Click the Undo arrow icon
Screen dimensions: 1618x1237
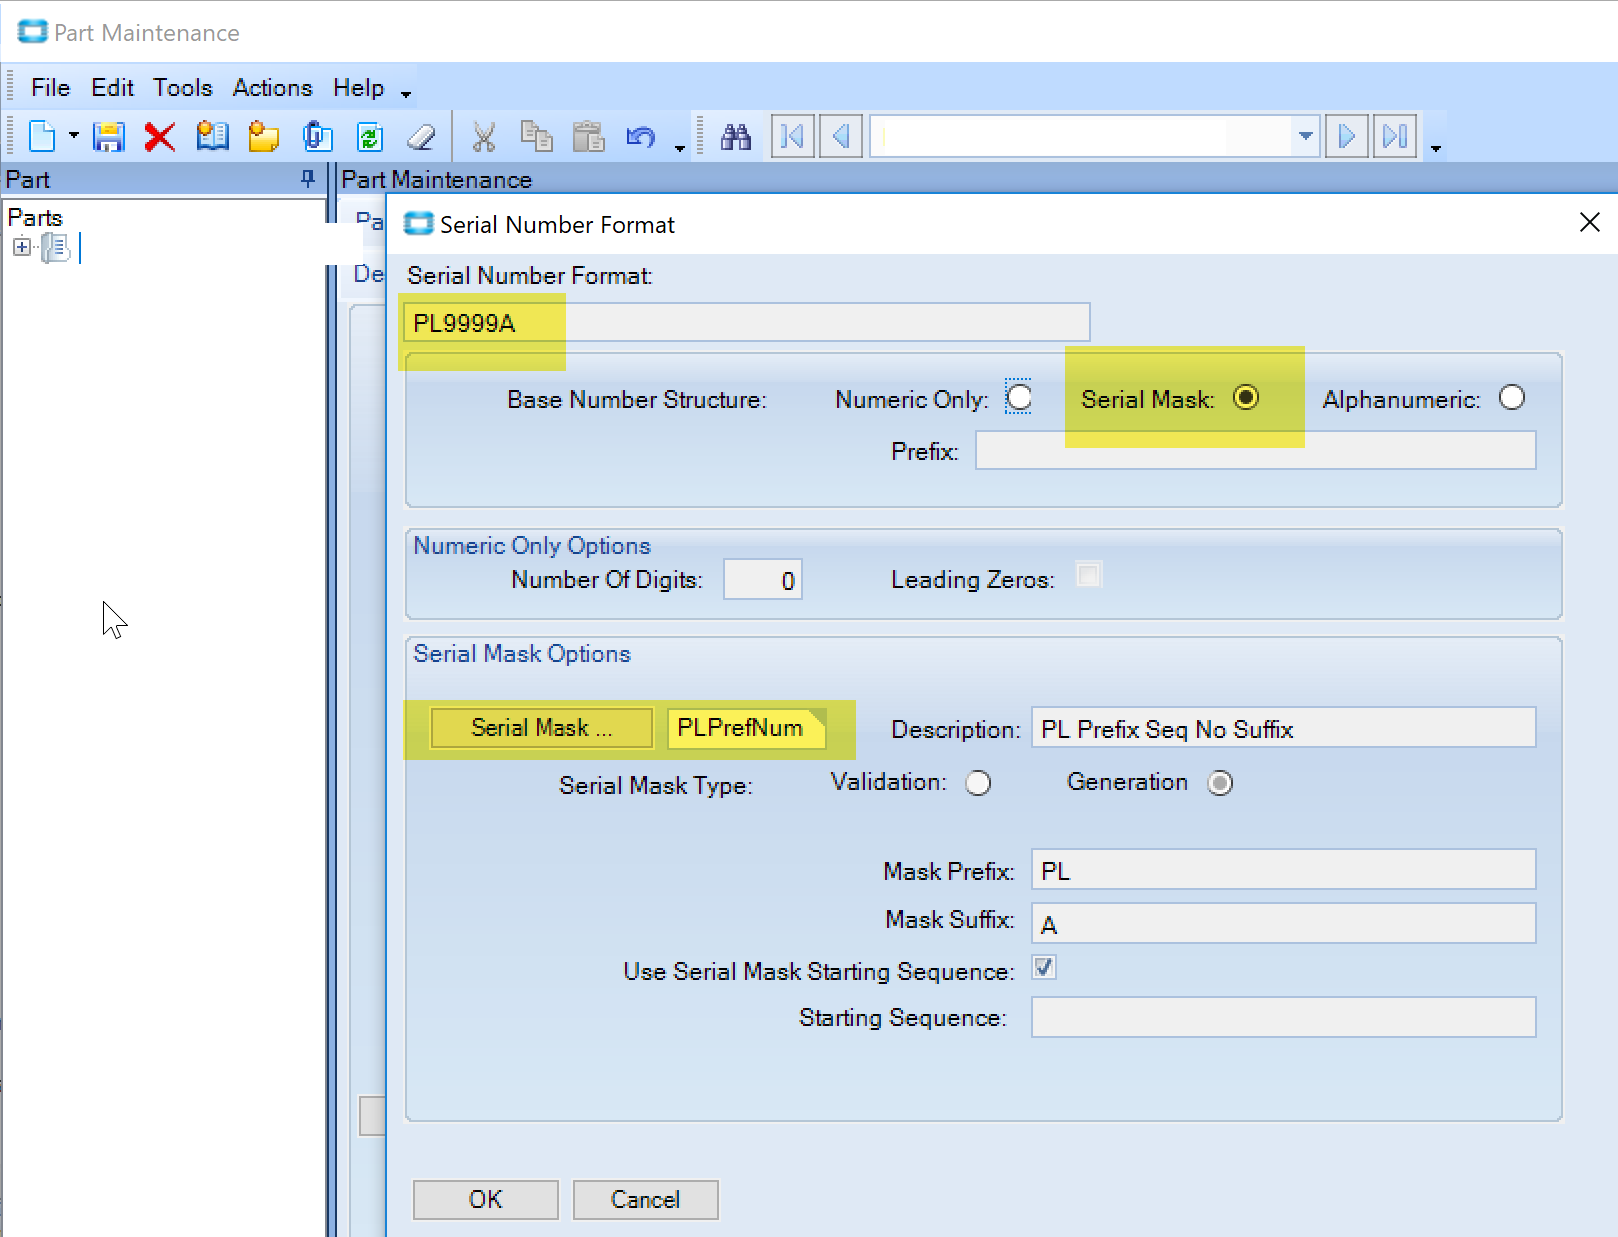point(640,136)
